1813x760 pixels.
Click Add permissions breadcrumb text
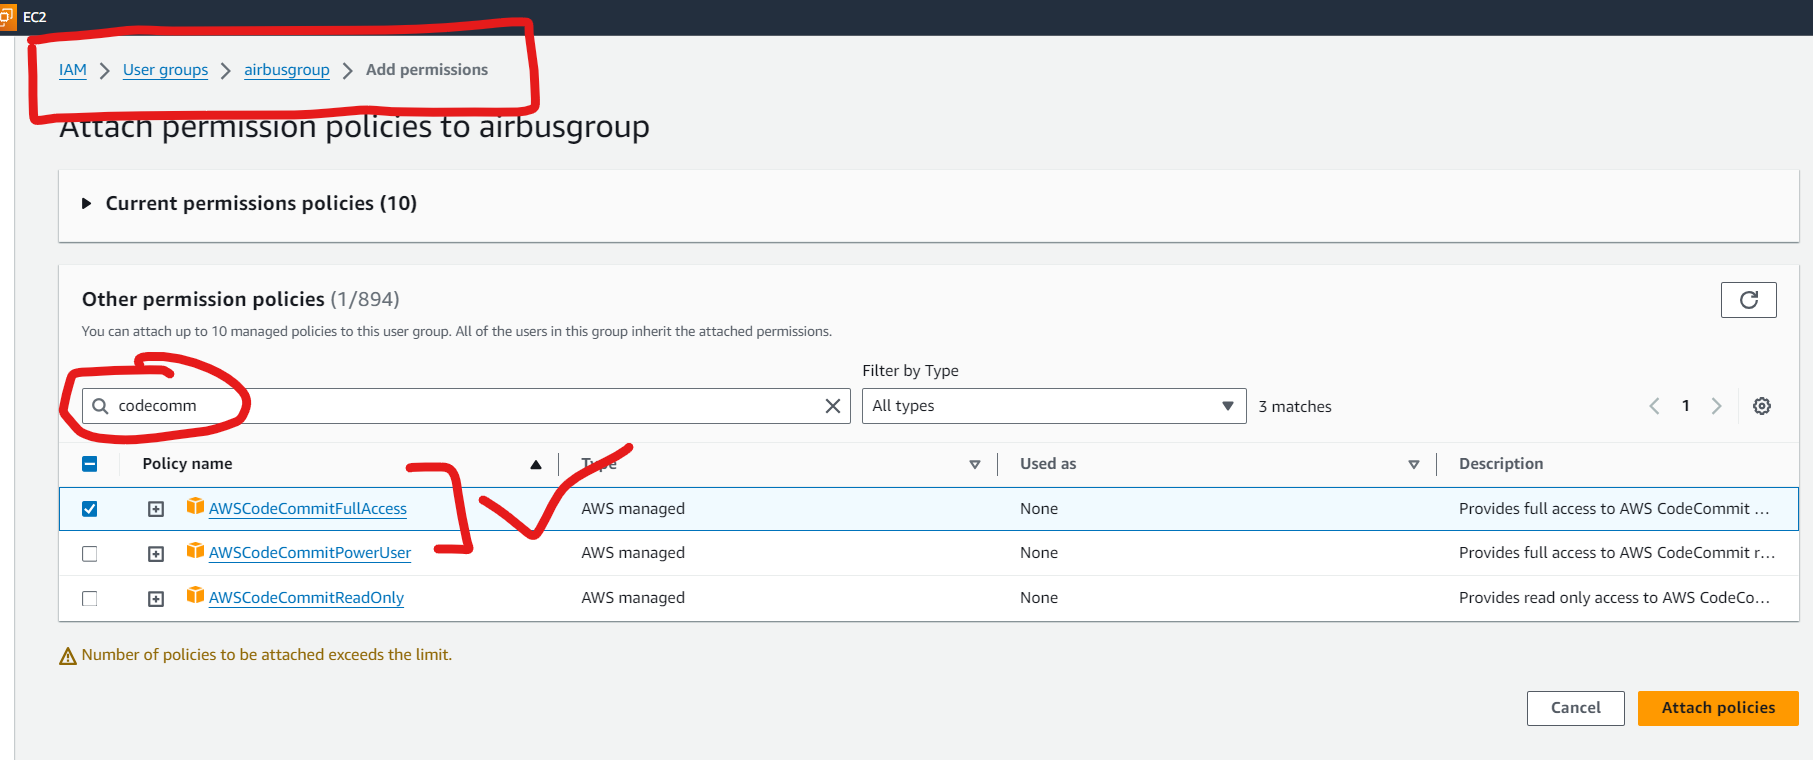[x=427, y=70]
